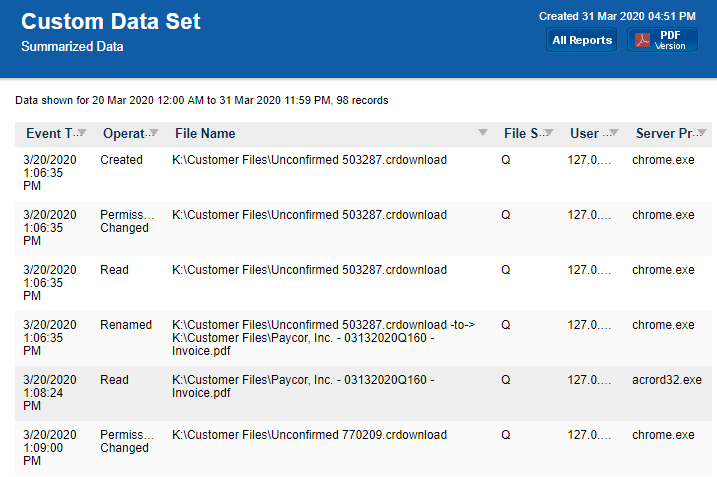Open the All Reports page
717x477 pixels.
(x=582, y=40)
